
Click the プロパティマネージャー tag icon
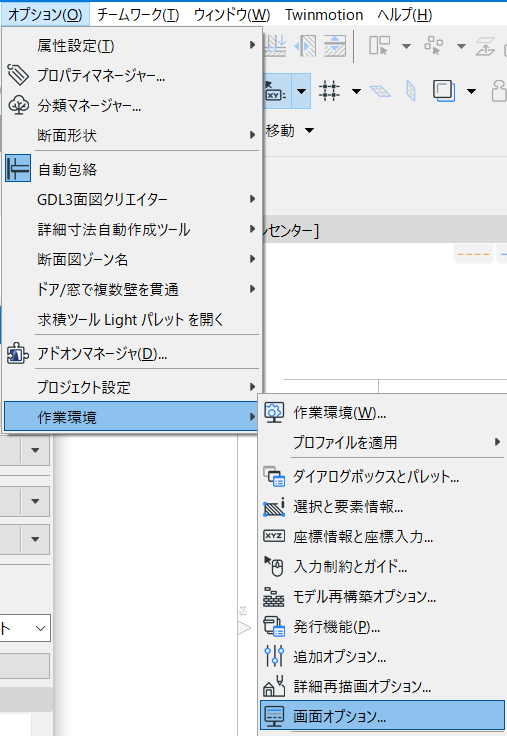point(18,75)
